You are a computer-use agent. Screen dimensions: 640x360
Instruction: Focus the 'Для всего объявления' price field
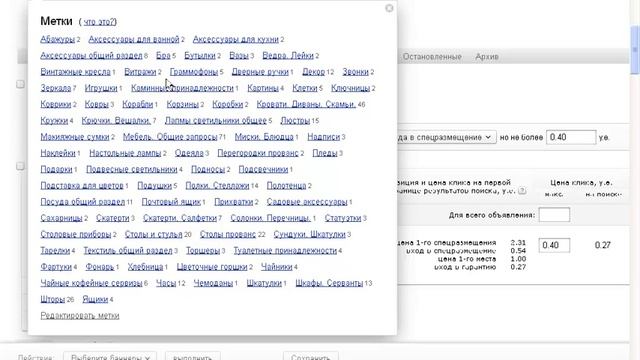tap(554, 215)
